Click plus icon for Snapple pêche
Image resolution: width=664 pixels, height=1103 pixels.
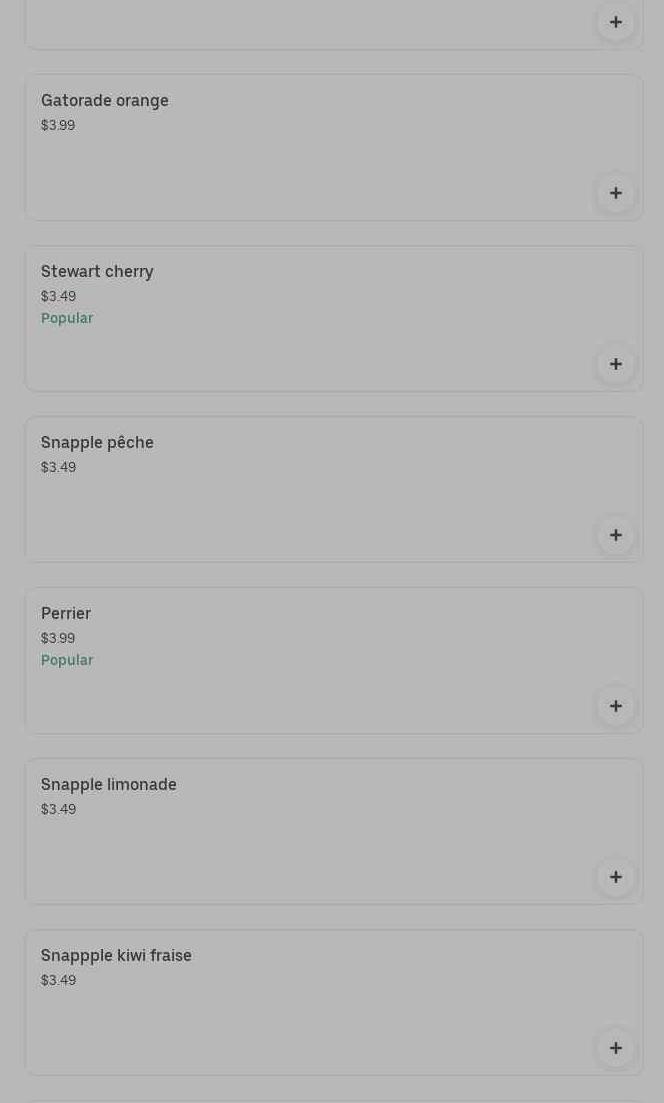pos(616,535)
